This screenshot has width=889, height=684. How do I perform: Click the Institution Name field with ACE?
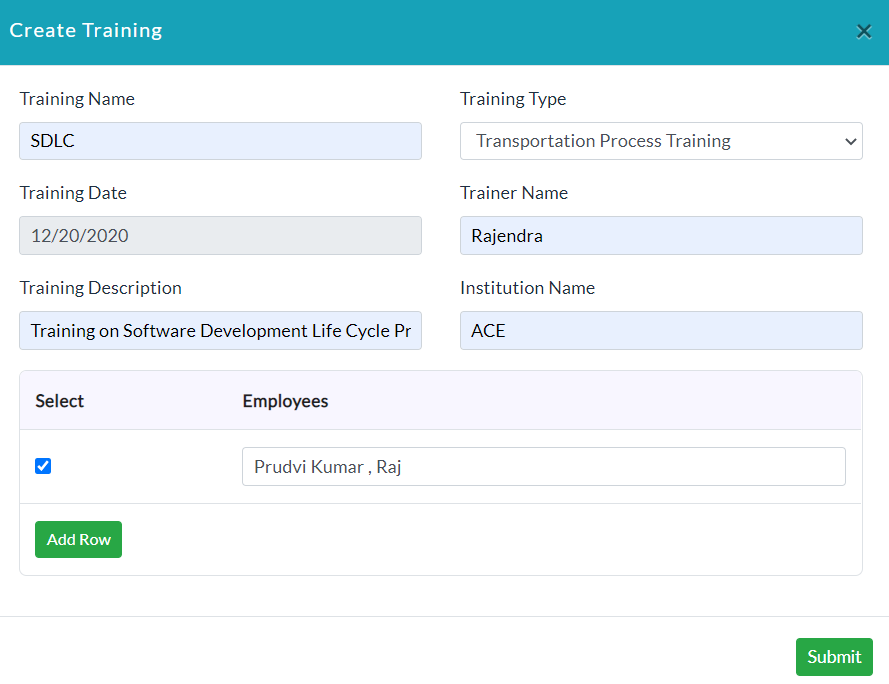(661, 330)
